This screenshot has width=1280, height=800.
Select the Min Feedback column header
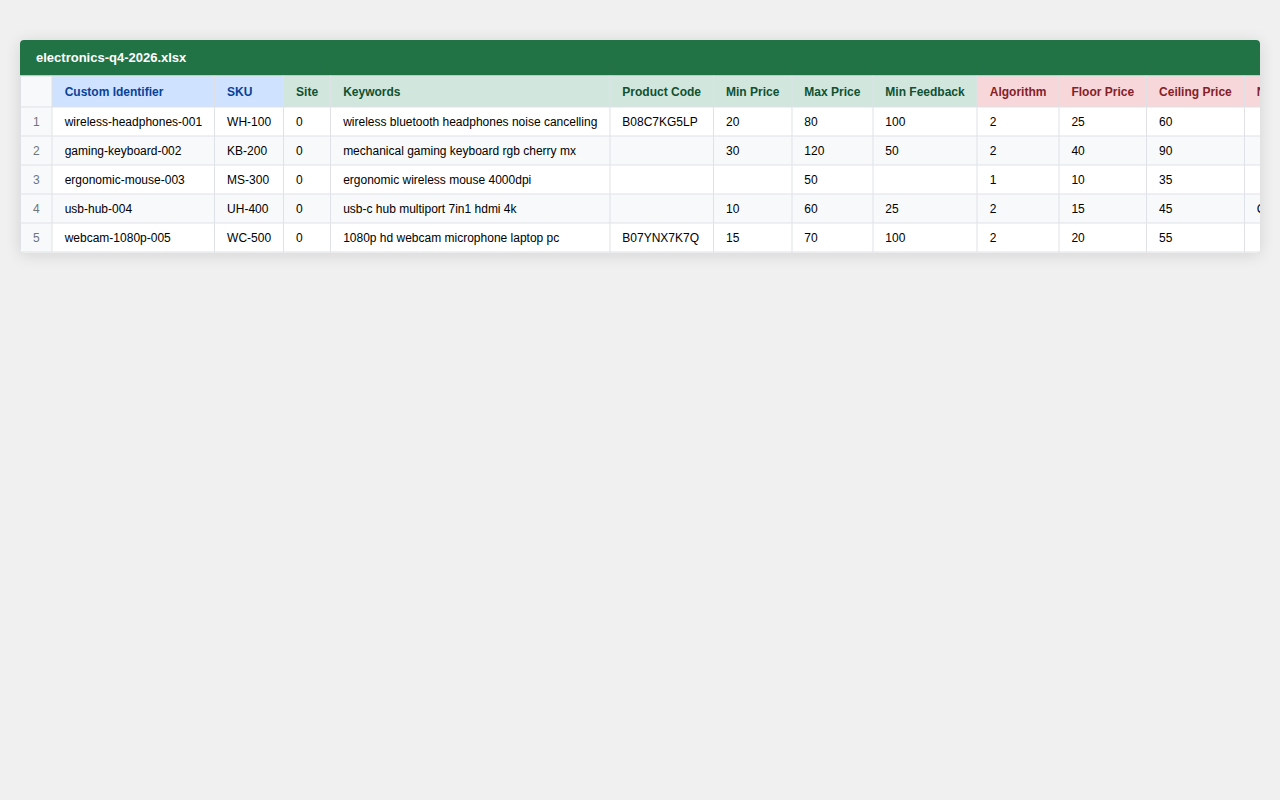(924, 92)
